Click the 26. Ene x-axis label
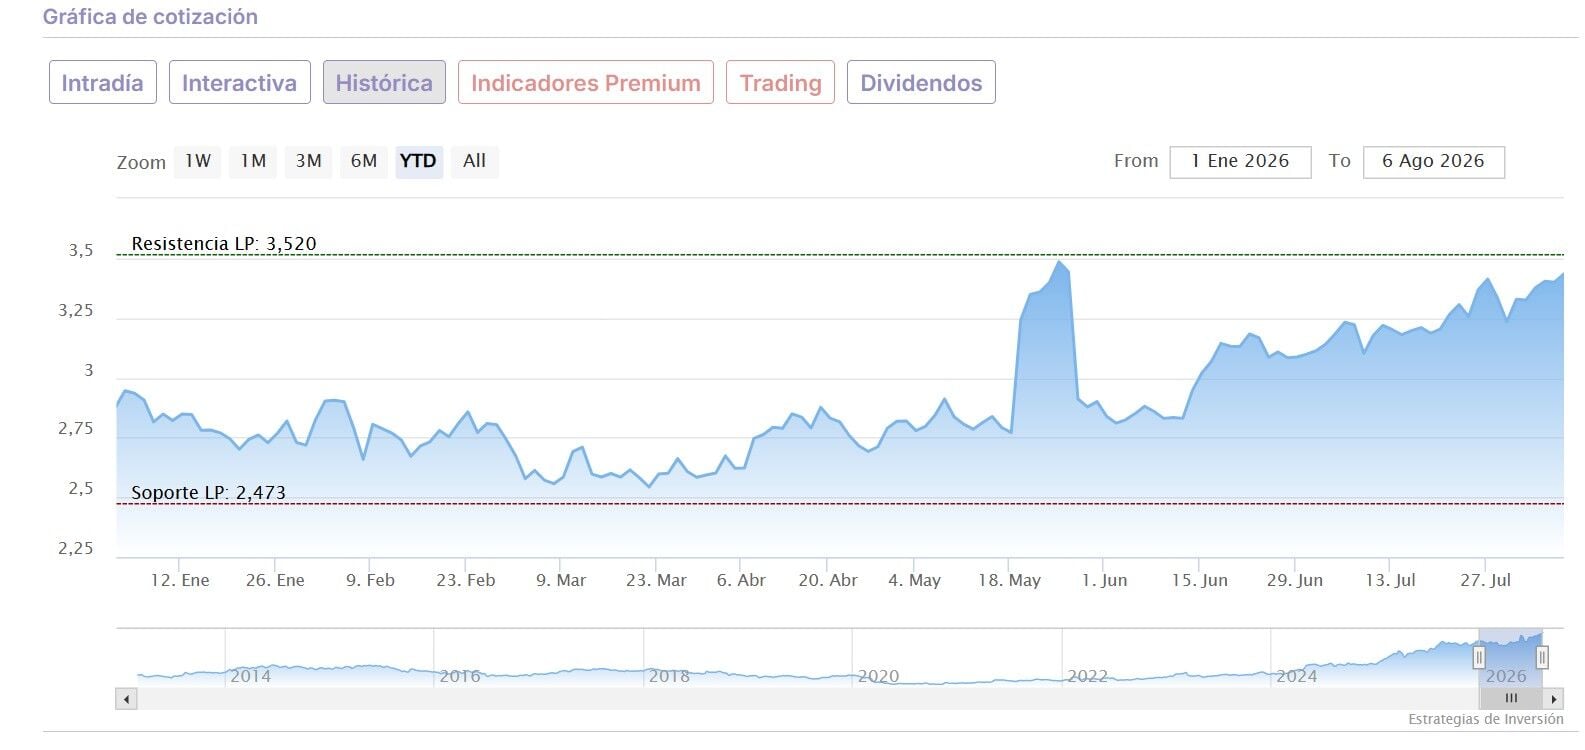The width and height of the screenshot is (1585, 750). click(275, 580)
